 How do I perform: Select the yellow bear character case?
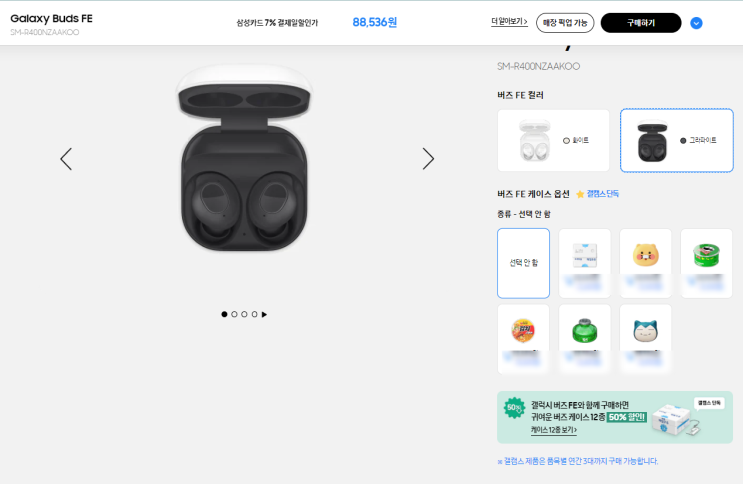[x=645, y=263]
